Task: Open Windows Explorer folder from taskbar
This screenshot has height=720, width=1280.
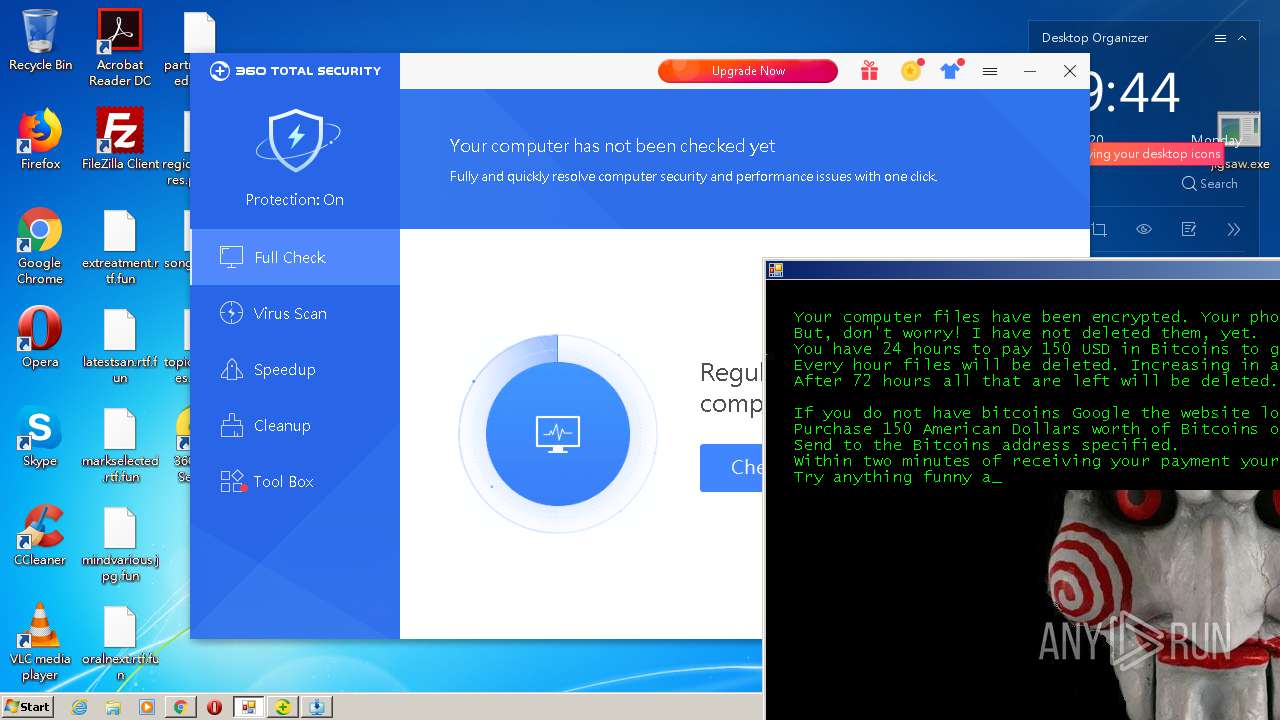Action: point(113,707)
